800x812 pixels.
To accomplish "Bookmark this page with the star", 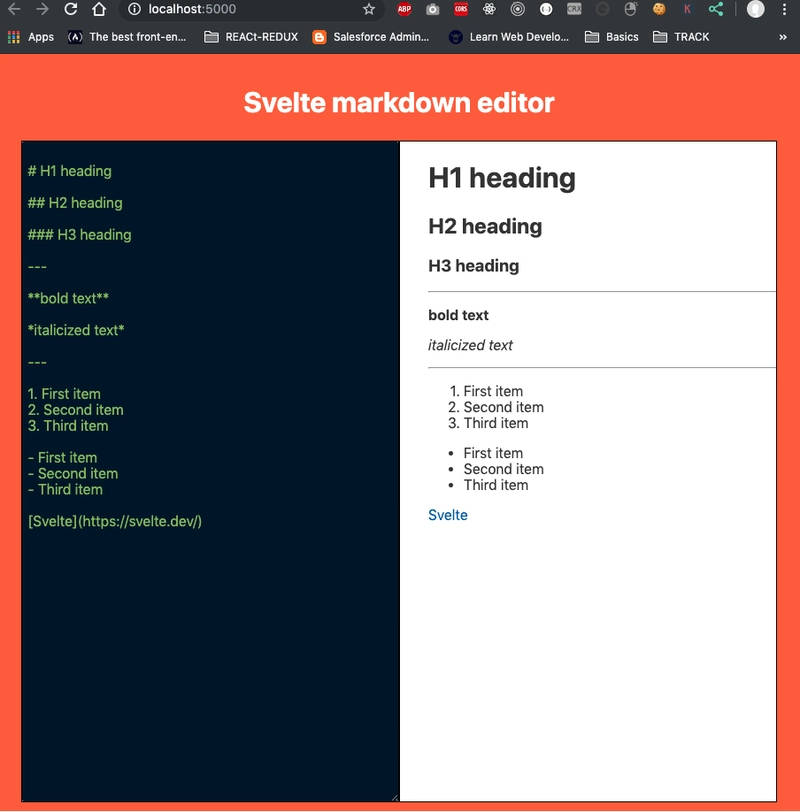I will pos(369,9).
